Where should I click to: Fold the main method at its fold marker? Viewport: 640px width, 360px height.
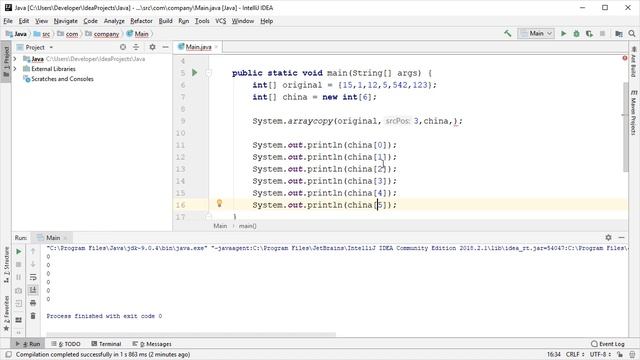209,73
